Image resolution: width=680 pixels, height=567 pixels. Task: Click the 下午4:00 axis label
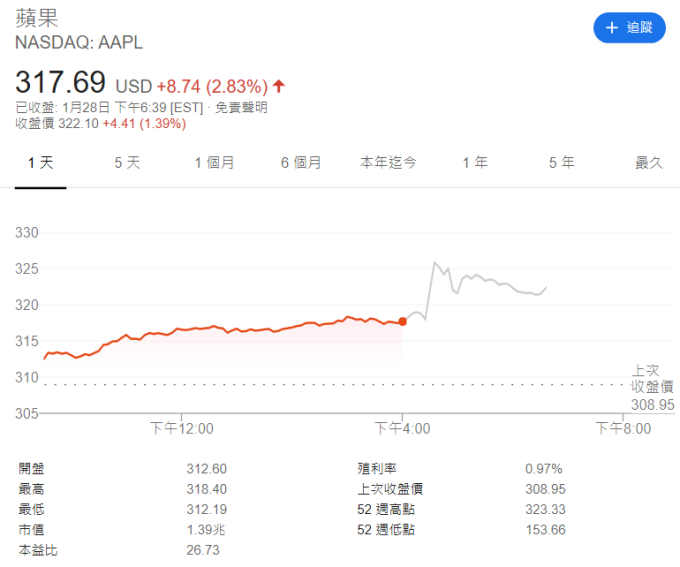(x=402, y=429)
